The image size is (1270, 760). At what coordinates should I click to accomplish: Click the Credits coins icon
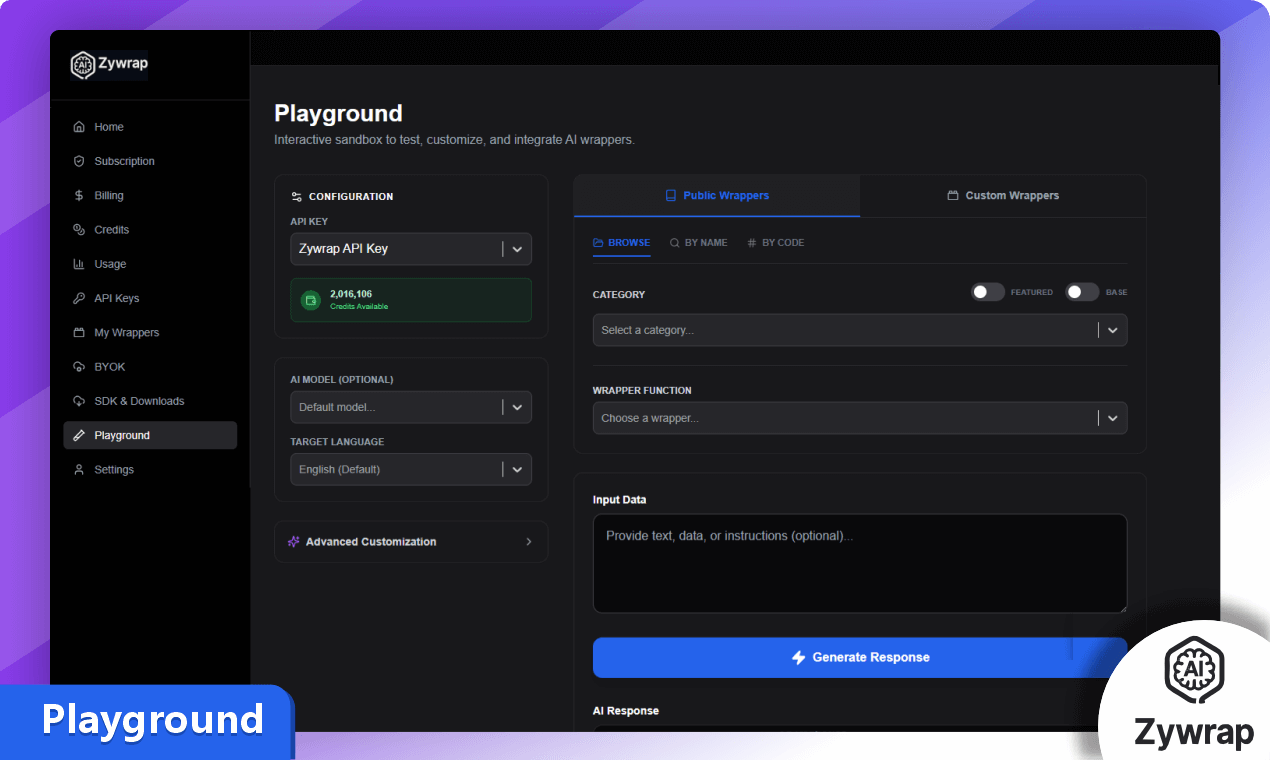(79, 229)
